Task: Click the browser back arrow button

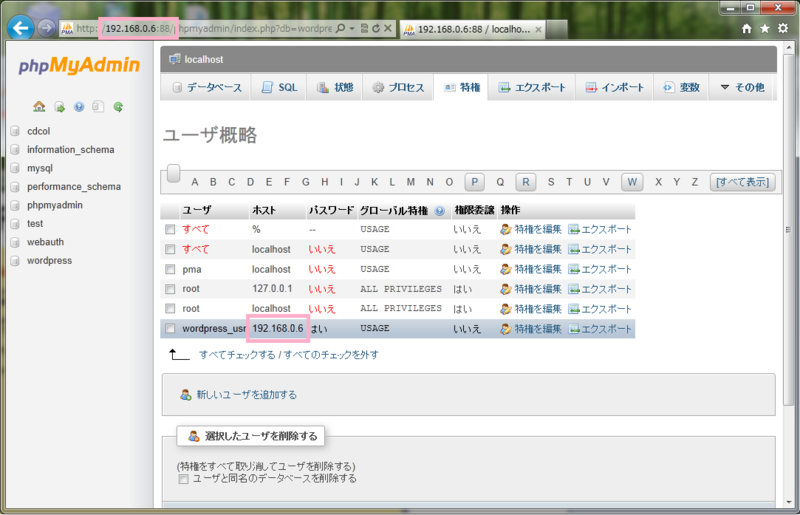Action: (20, 28)
